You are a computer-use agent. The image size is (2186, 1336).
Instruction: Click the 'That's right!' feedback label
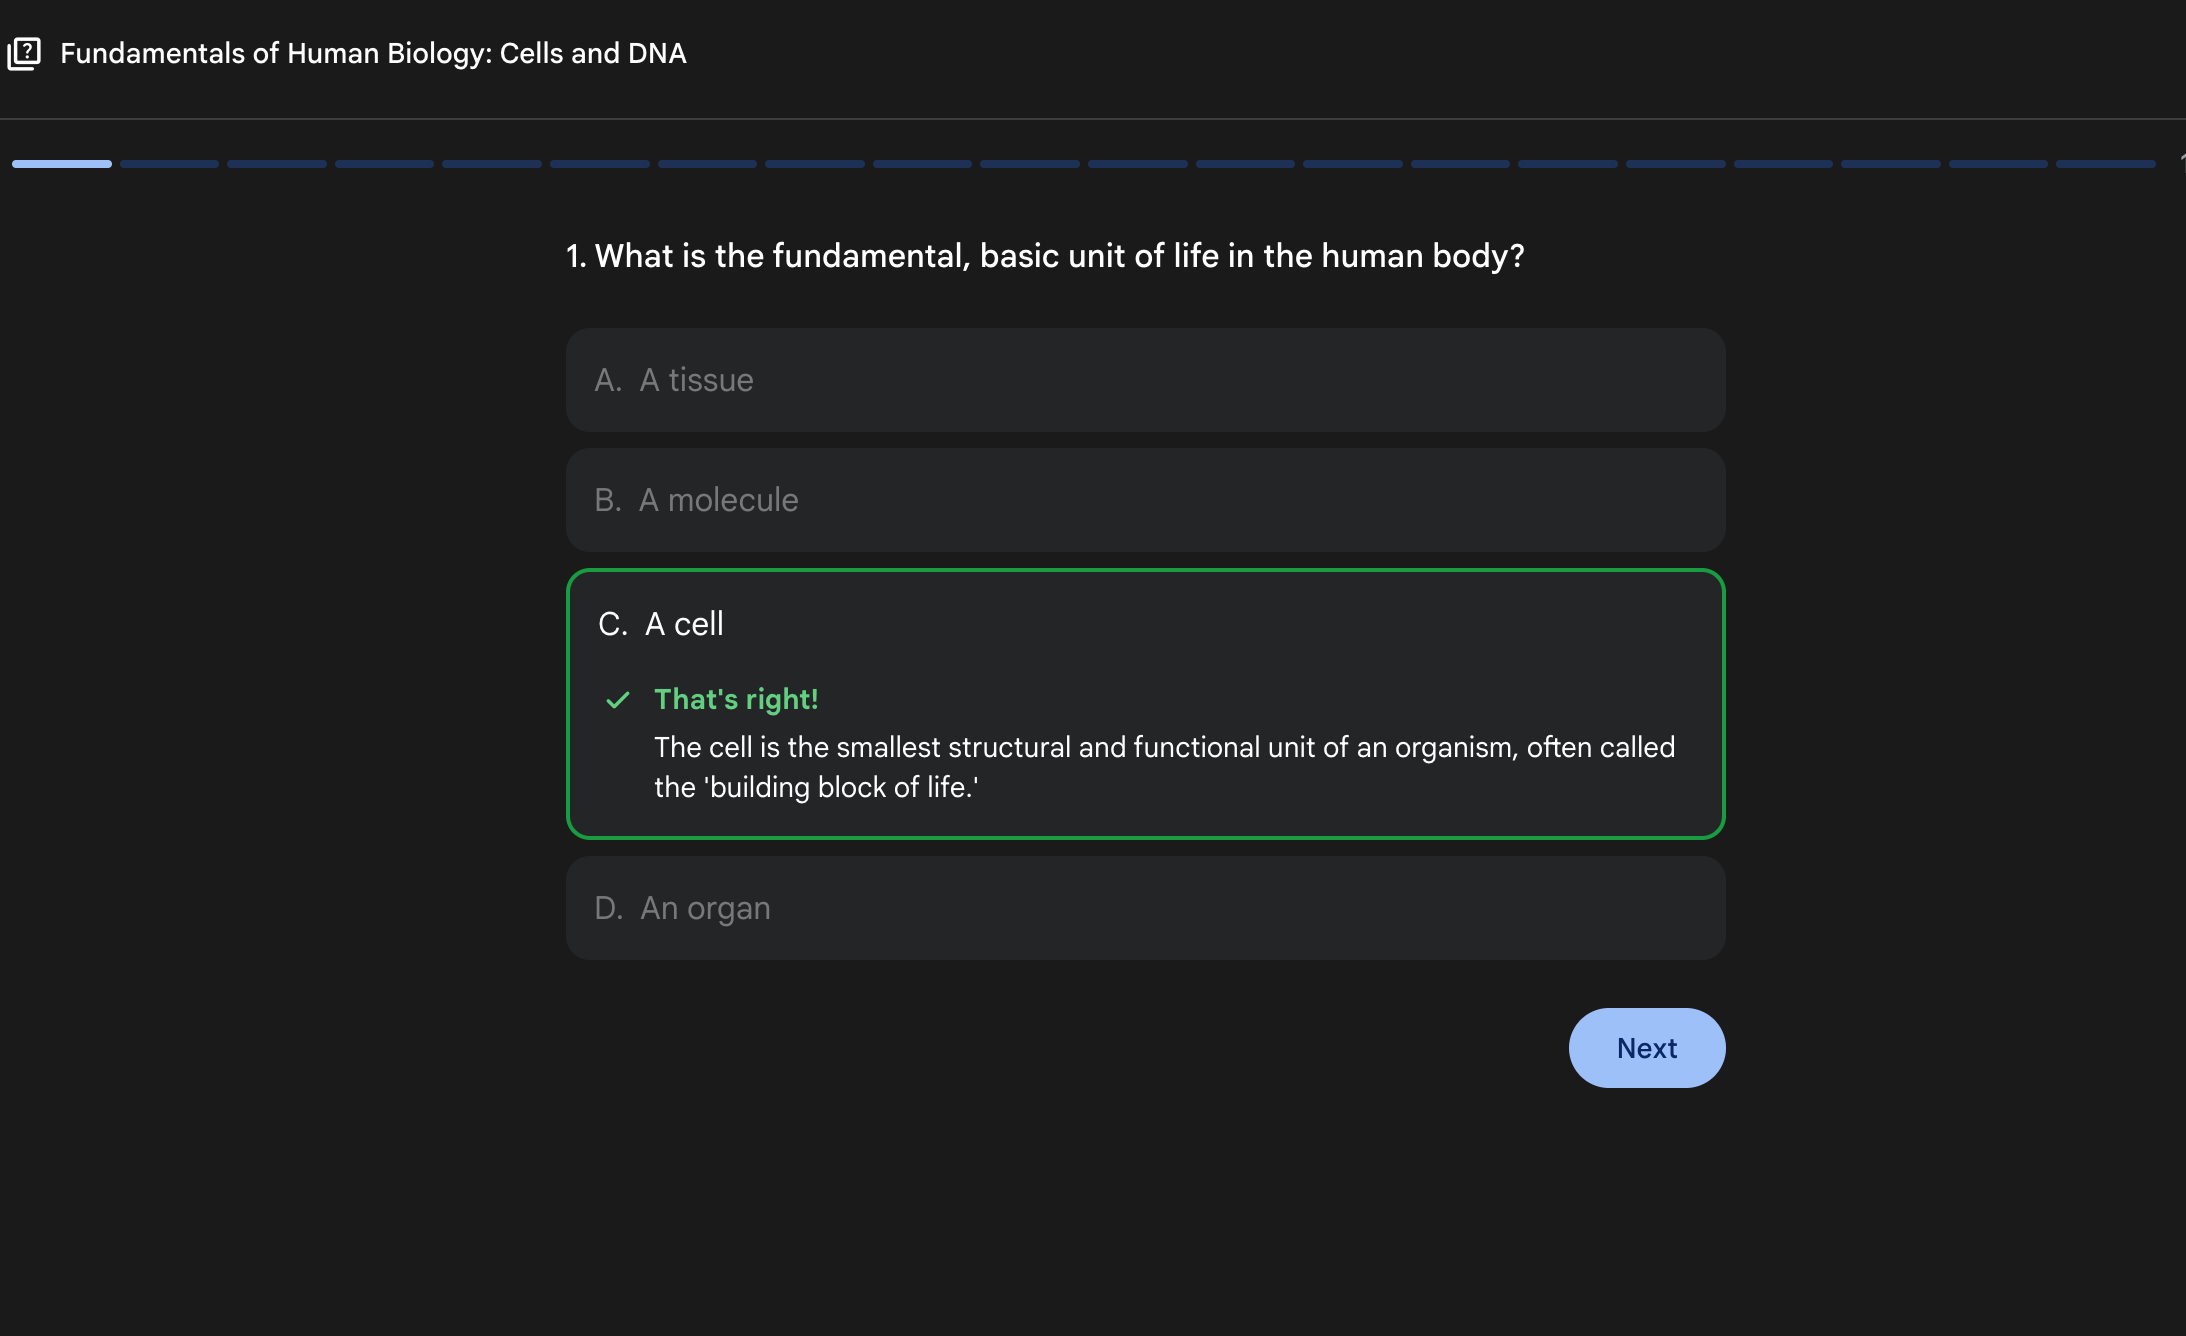(736, 700)
